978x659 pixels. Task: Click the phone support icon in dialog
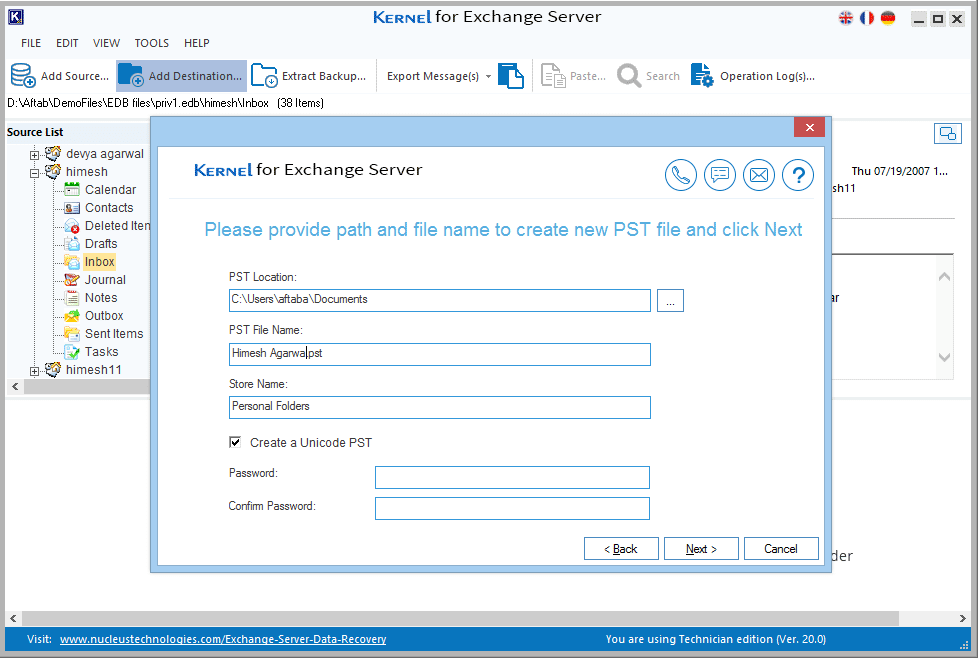(680, 175)
